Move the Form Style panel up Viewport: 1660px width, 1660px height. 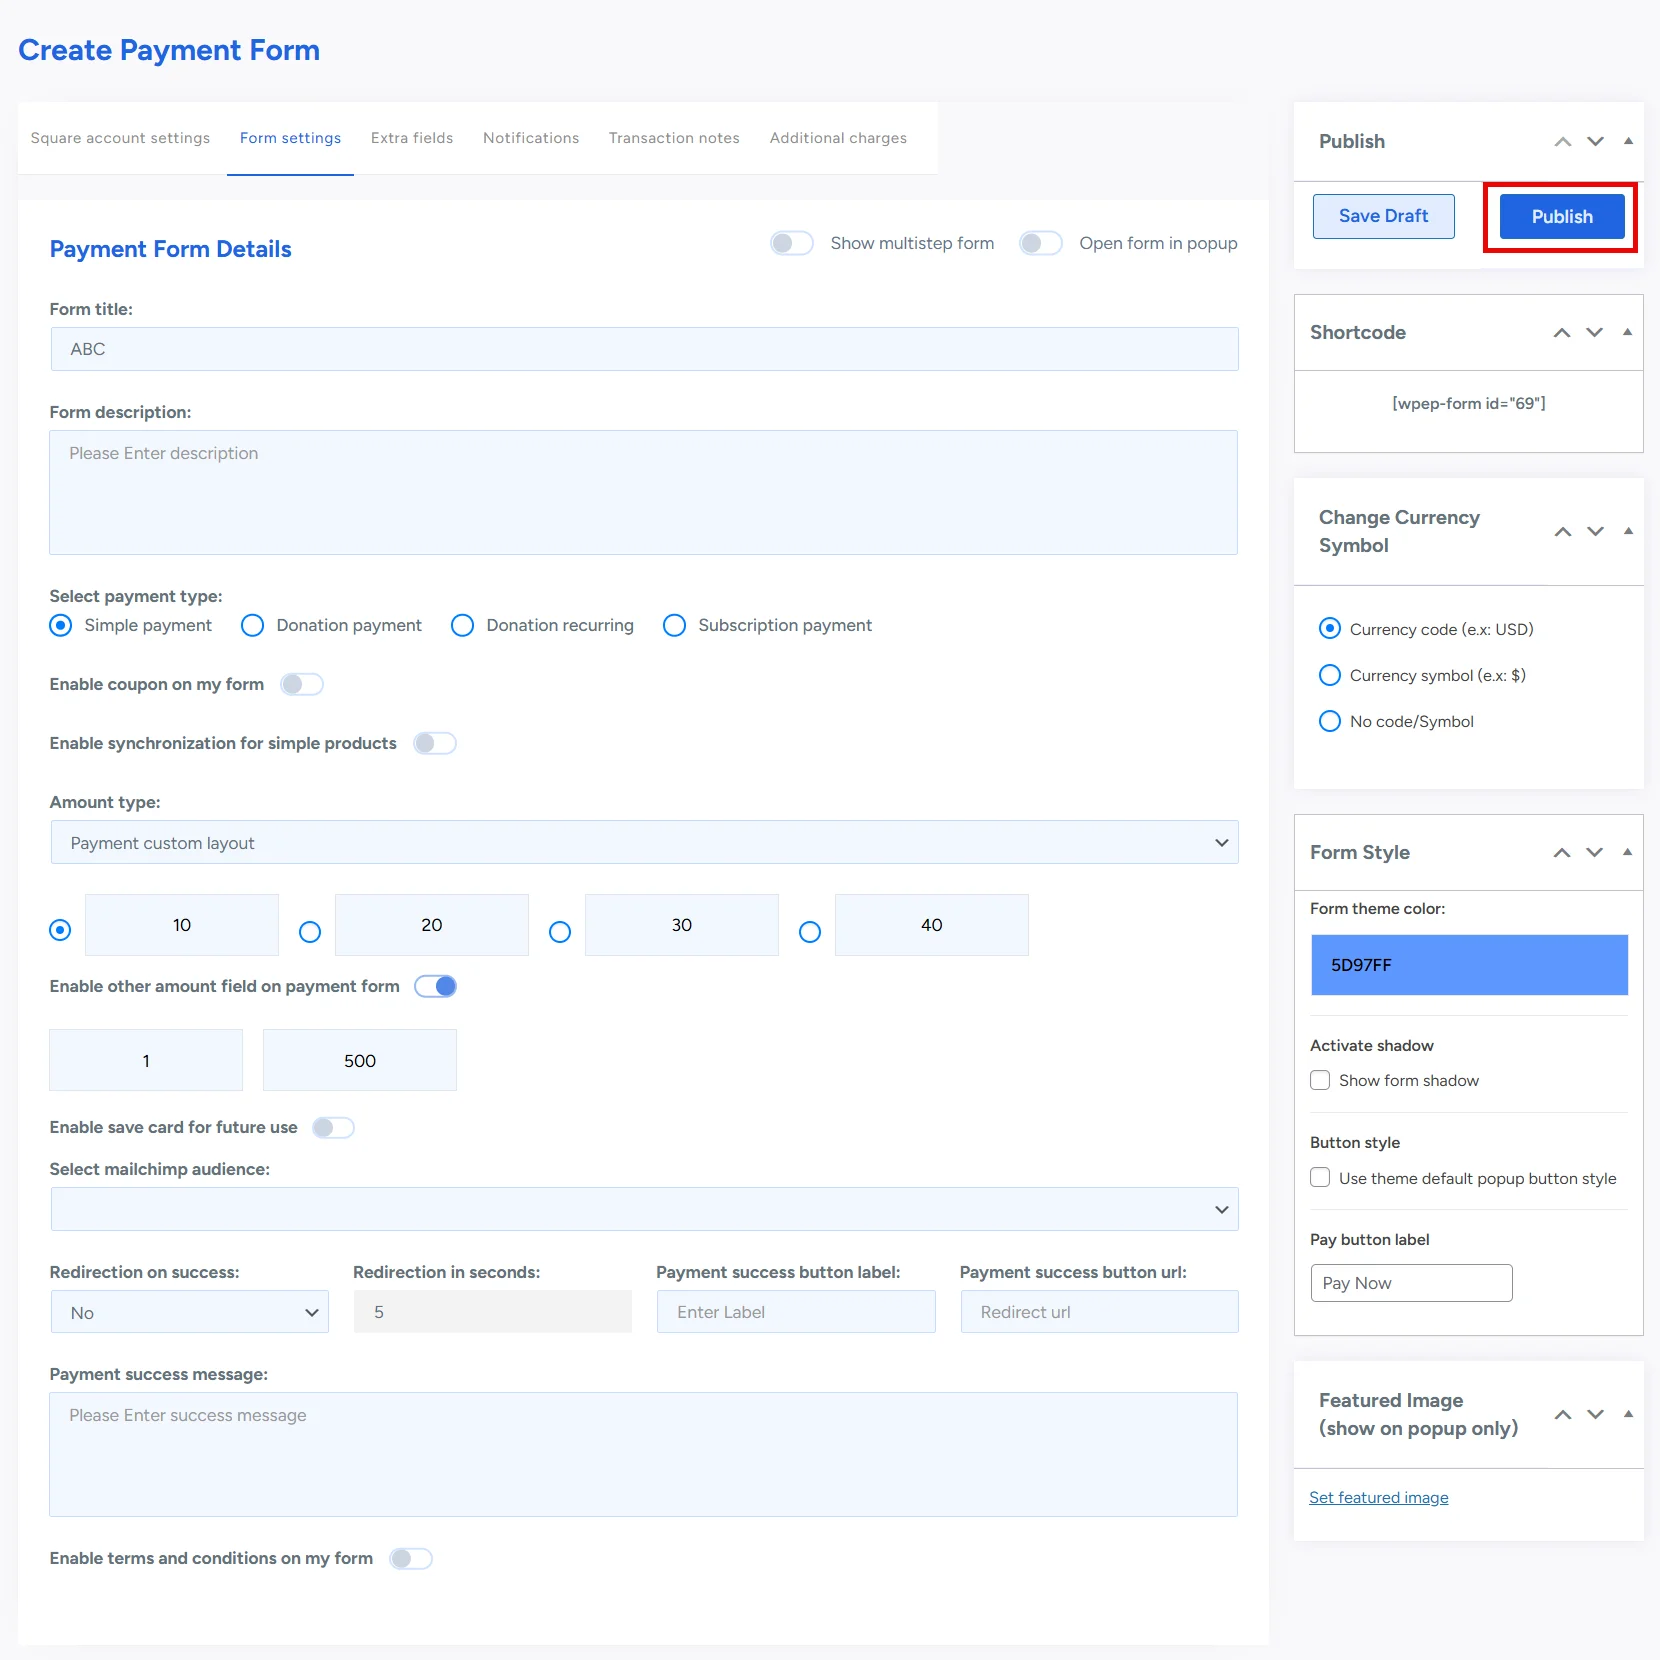[x=1561, y=853]
